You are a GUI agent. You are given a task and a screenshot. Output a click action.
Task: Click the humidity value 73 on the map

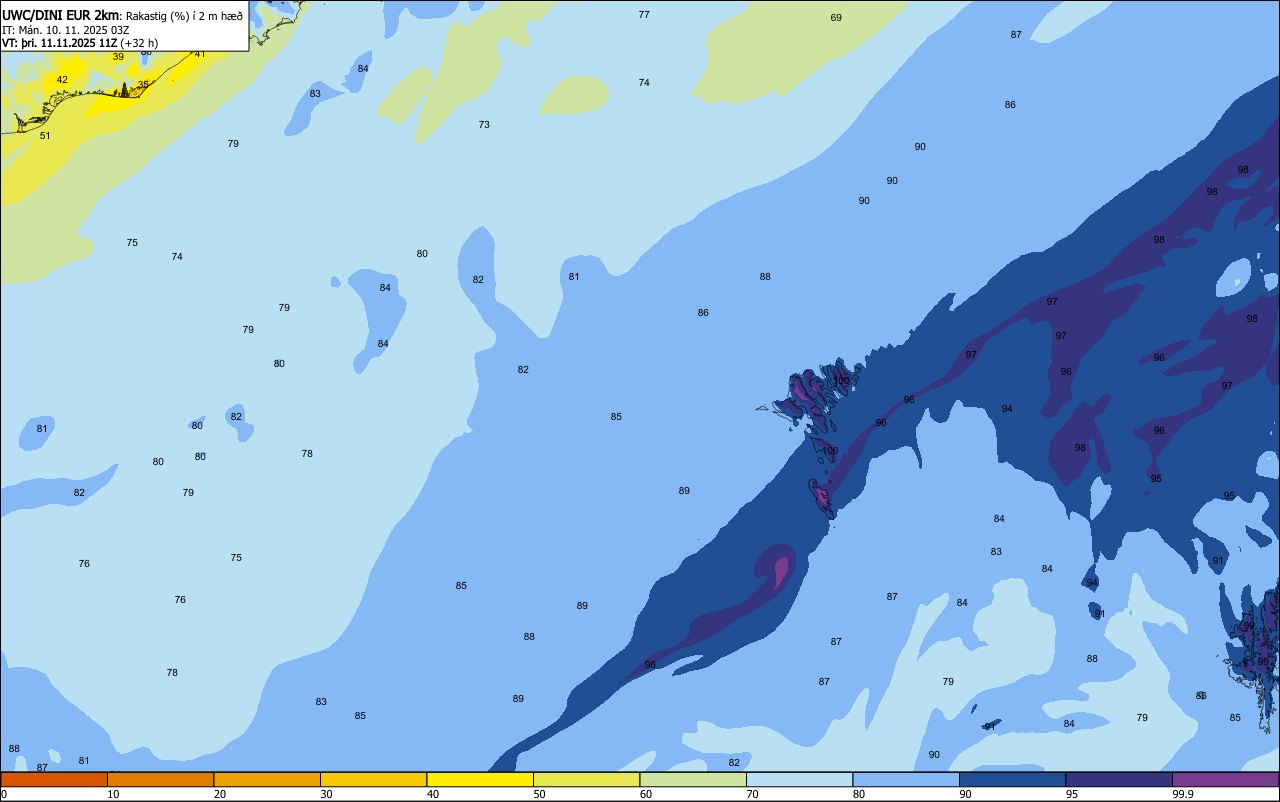click(x=484, y=125)
